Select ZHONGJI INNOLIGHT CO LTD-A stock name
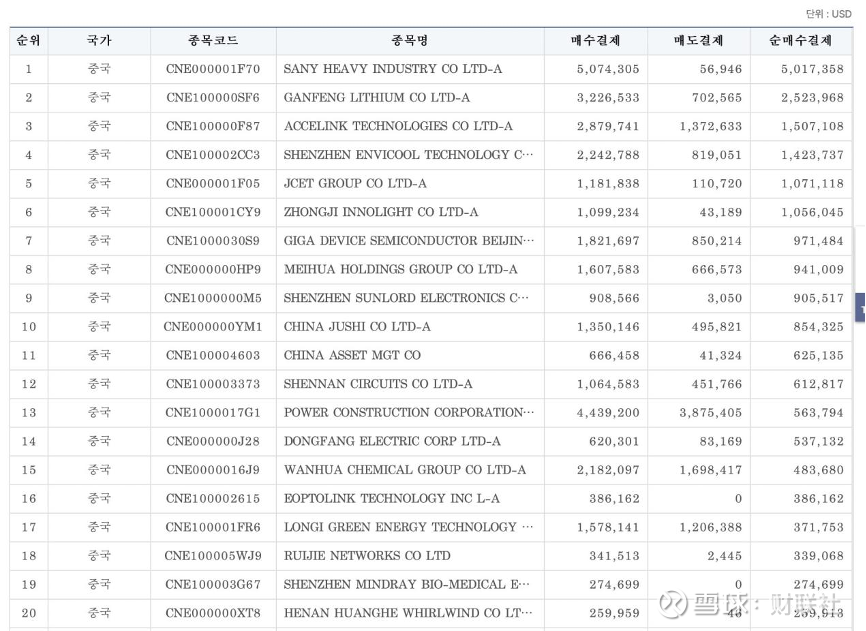866x631 pixels. point(381,212)
